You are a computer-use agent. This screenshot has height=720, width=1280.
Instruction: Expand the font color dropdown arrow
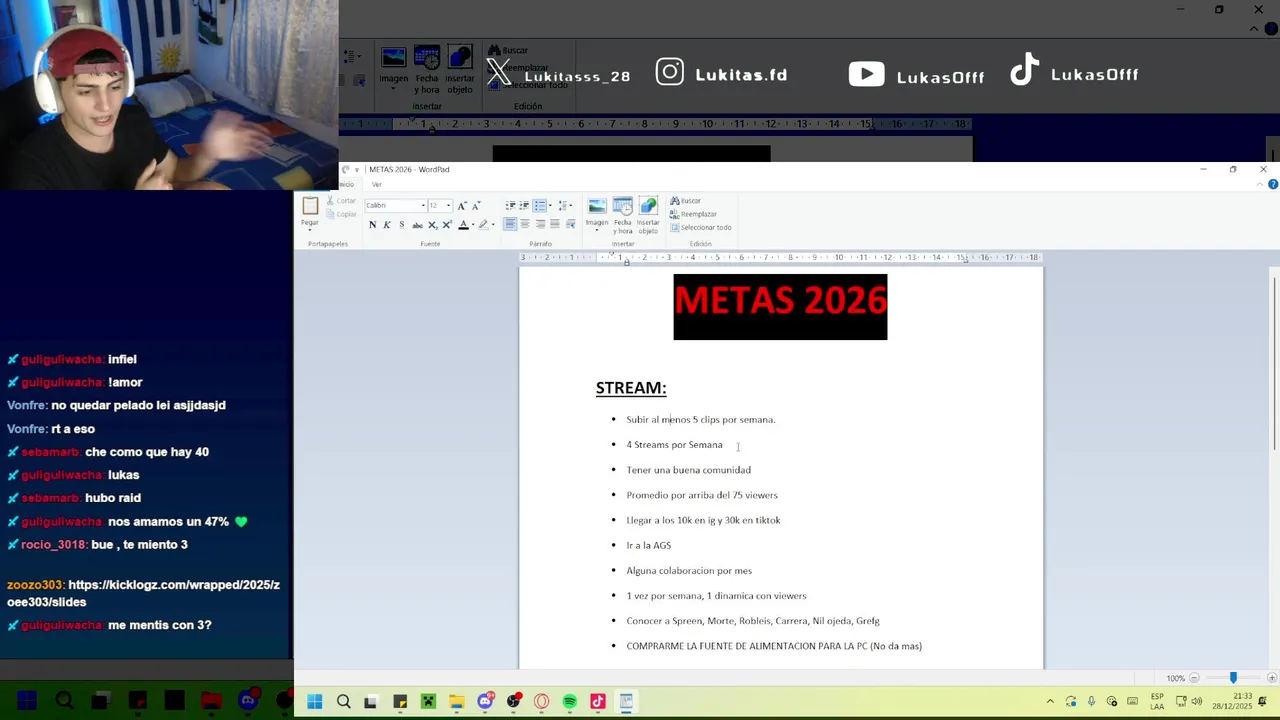coord(472,225)
